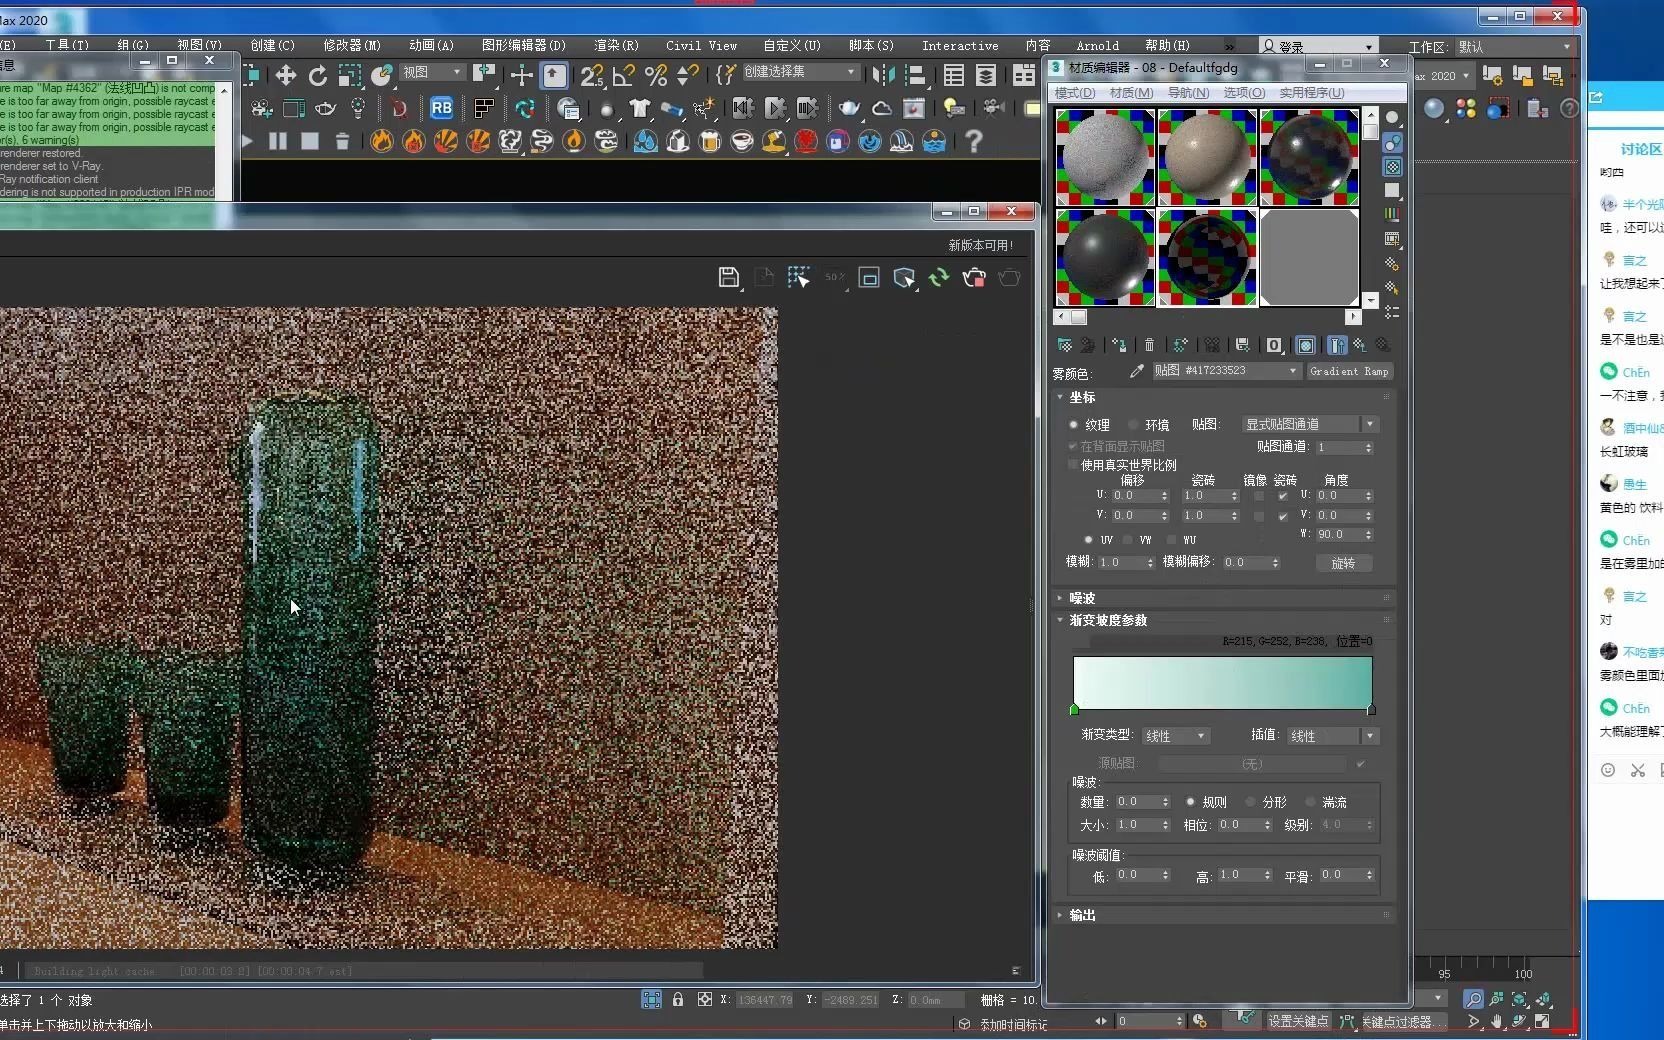Click the Gradient Ramp map type button

(1349, 371)
